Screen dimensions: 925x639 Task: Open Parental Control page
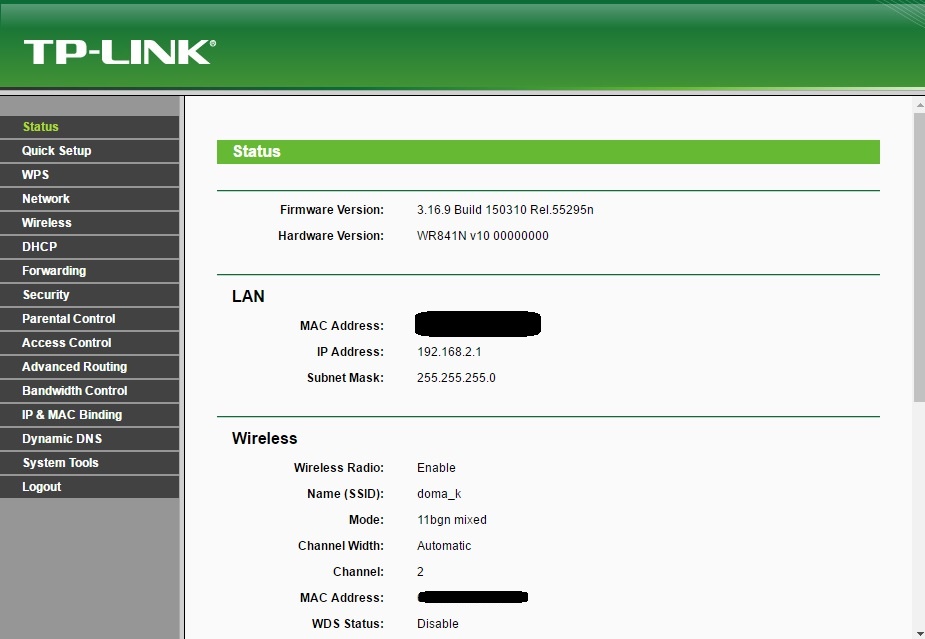point(89,319)
